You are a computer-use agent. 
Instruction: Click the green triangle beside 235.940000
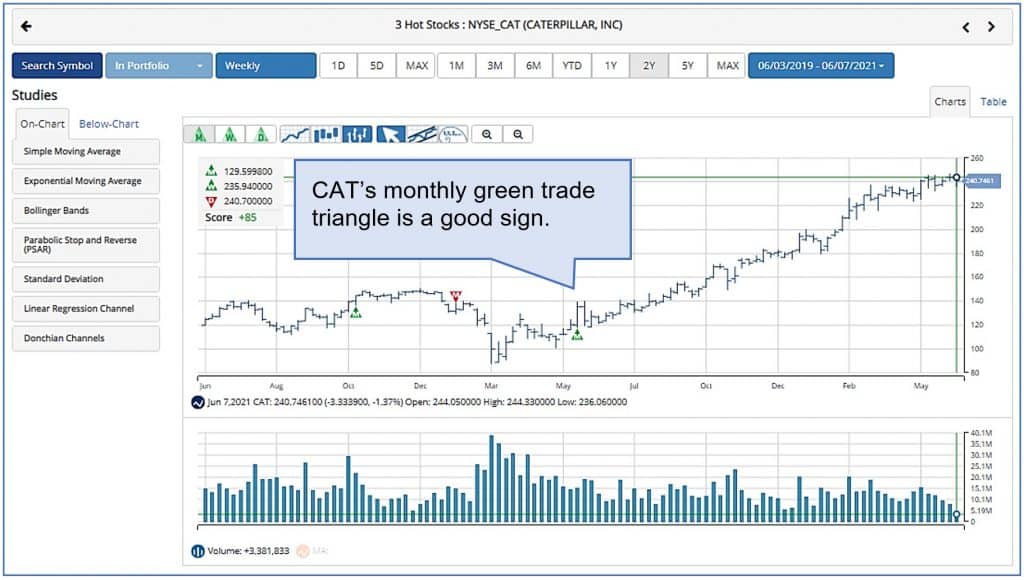tap(211, 186)
